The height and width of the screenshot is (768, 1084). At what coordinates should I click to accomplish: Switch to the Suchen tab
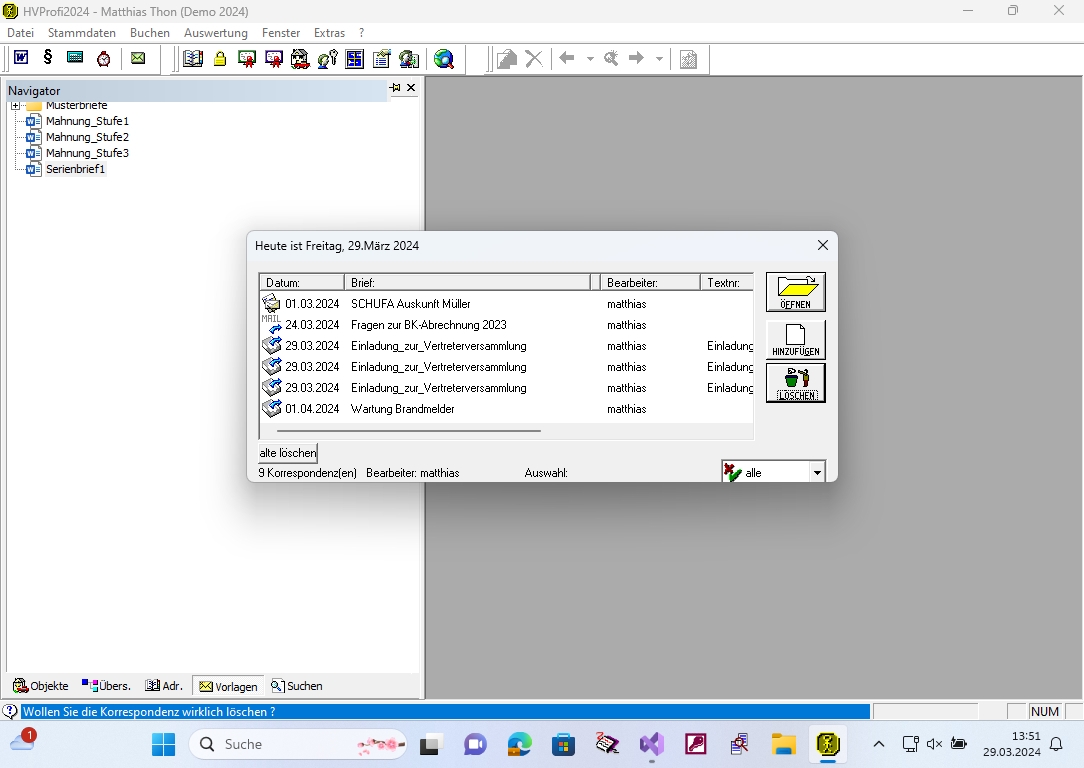pyautogui.click(x=297, y=686)
